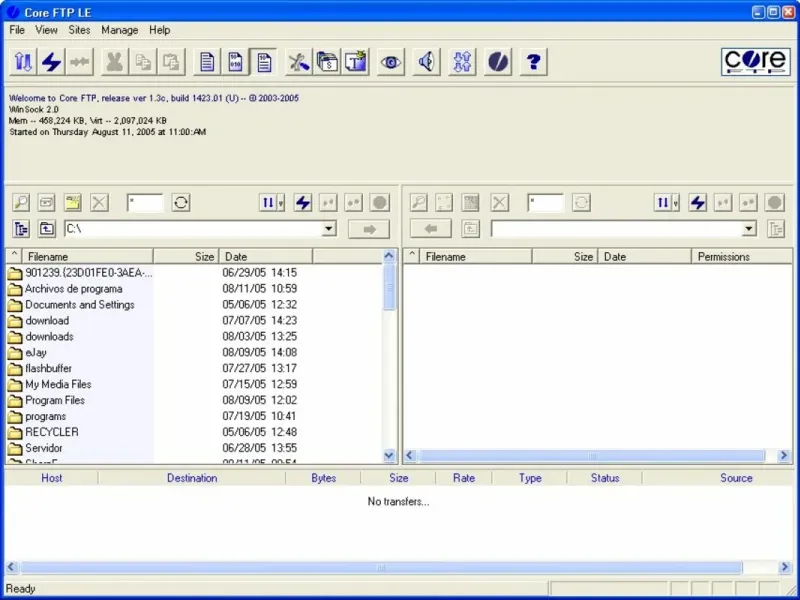This screenshot has width=800, height=600.
Task: Expand the remote pane transfer arrows dropdown
Action: coord(676,203)
